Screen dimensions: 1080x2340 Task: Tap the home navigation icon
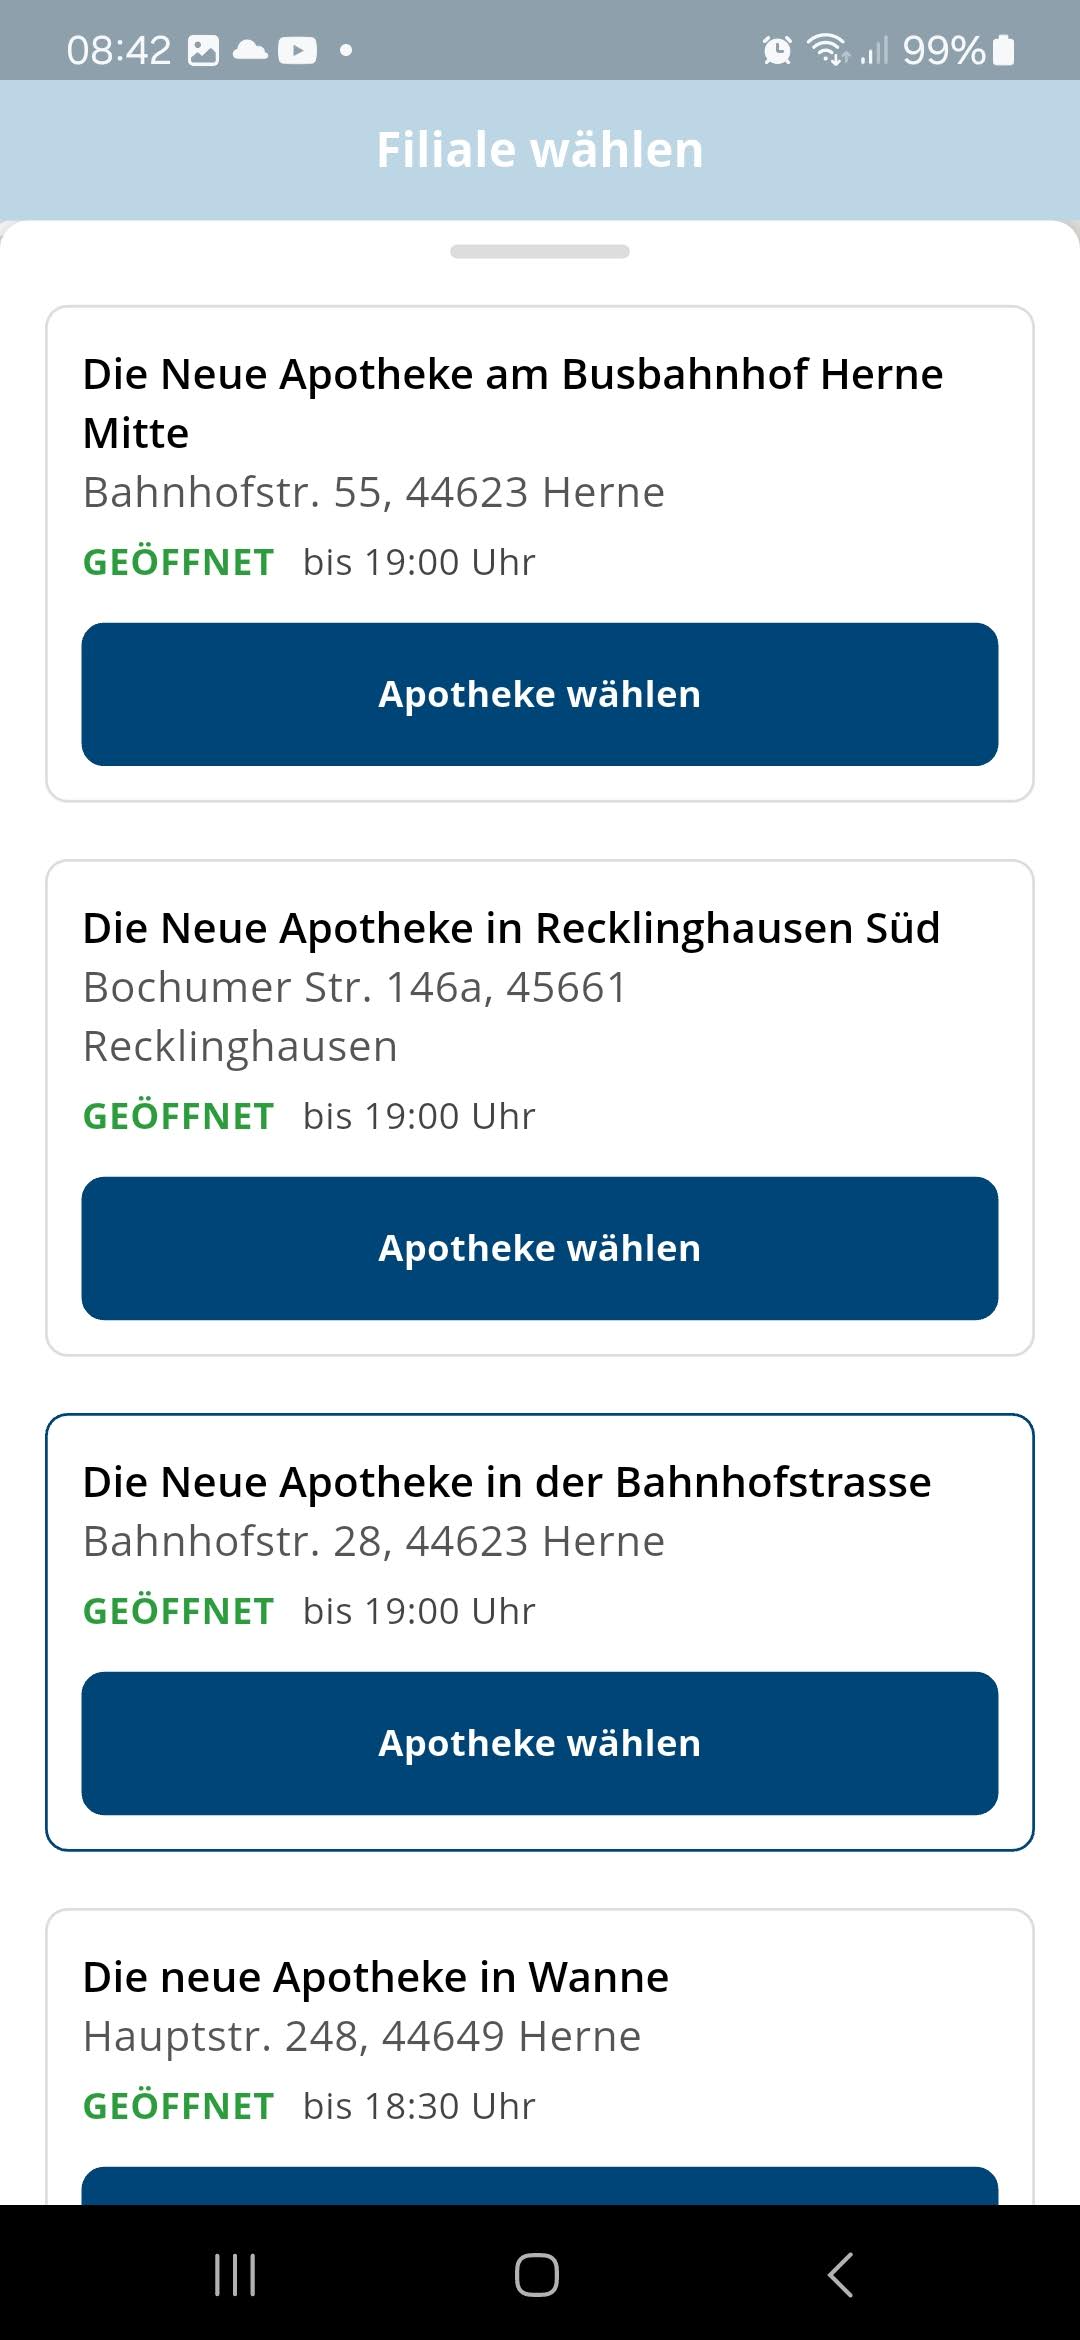(x=537, y=2275)
